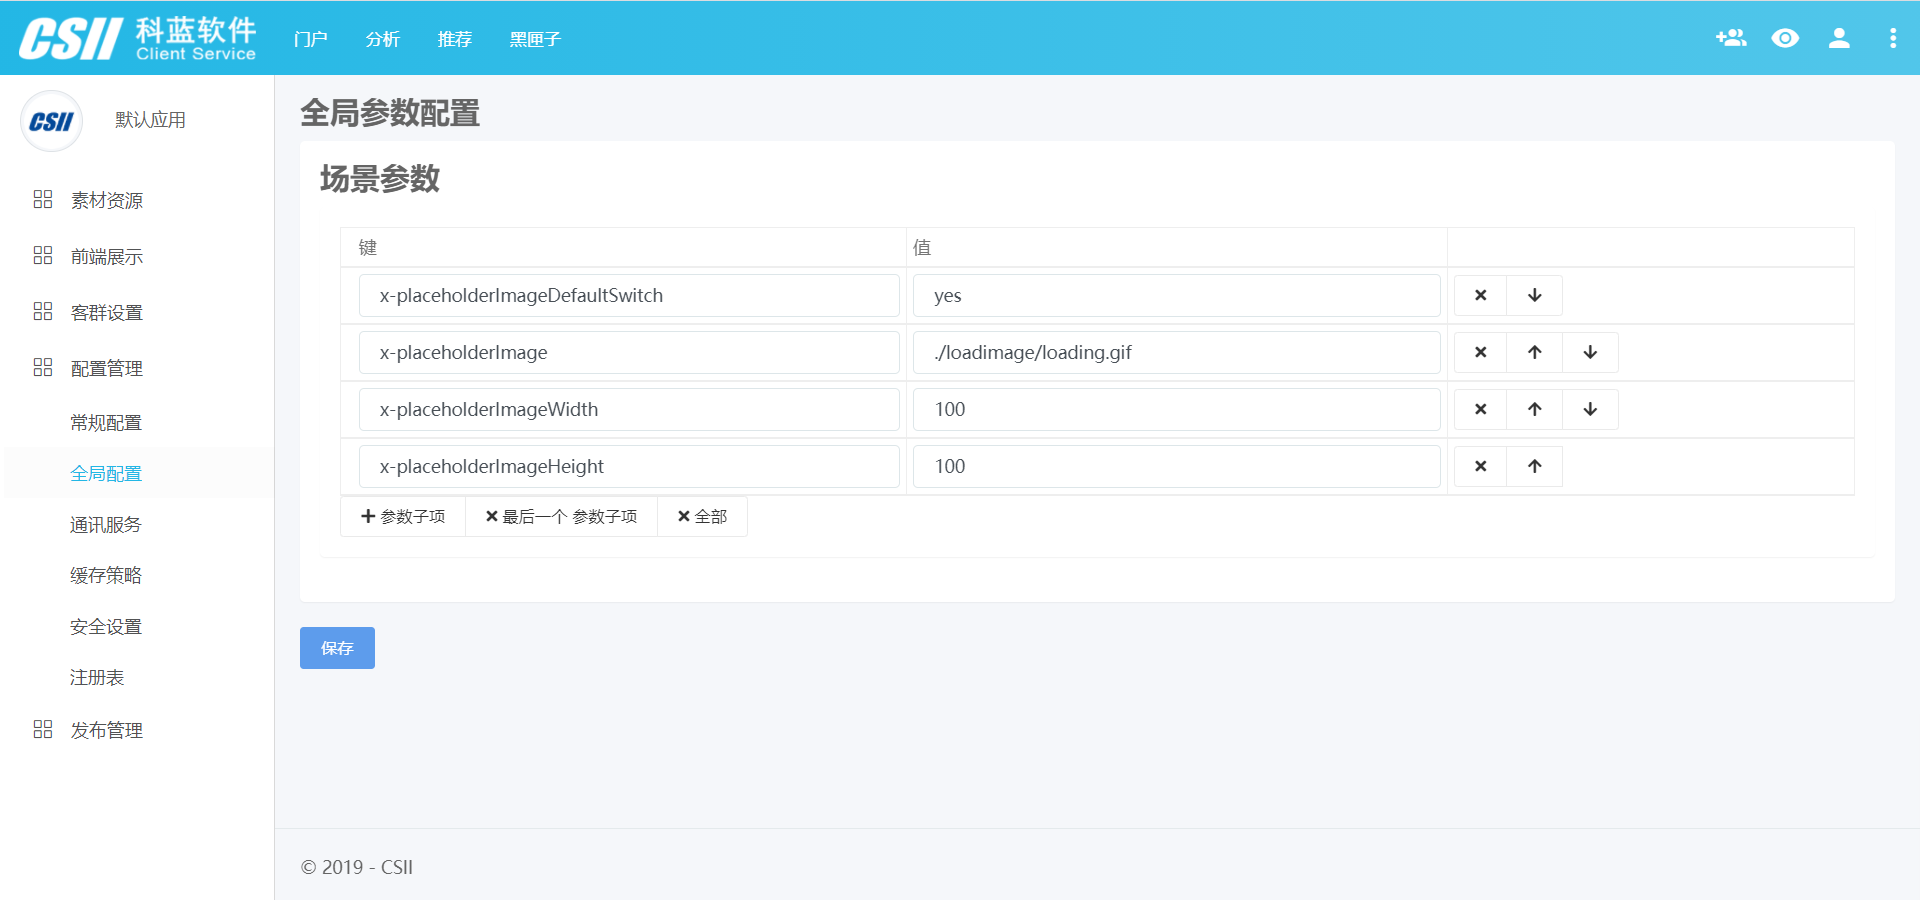
Task: Select 全局配置 submenu item
Action: [106, 473]
